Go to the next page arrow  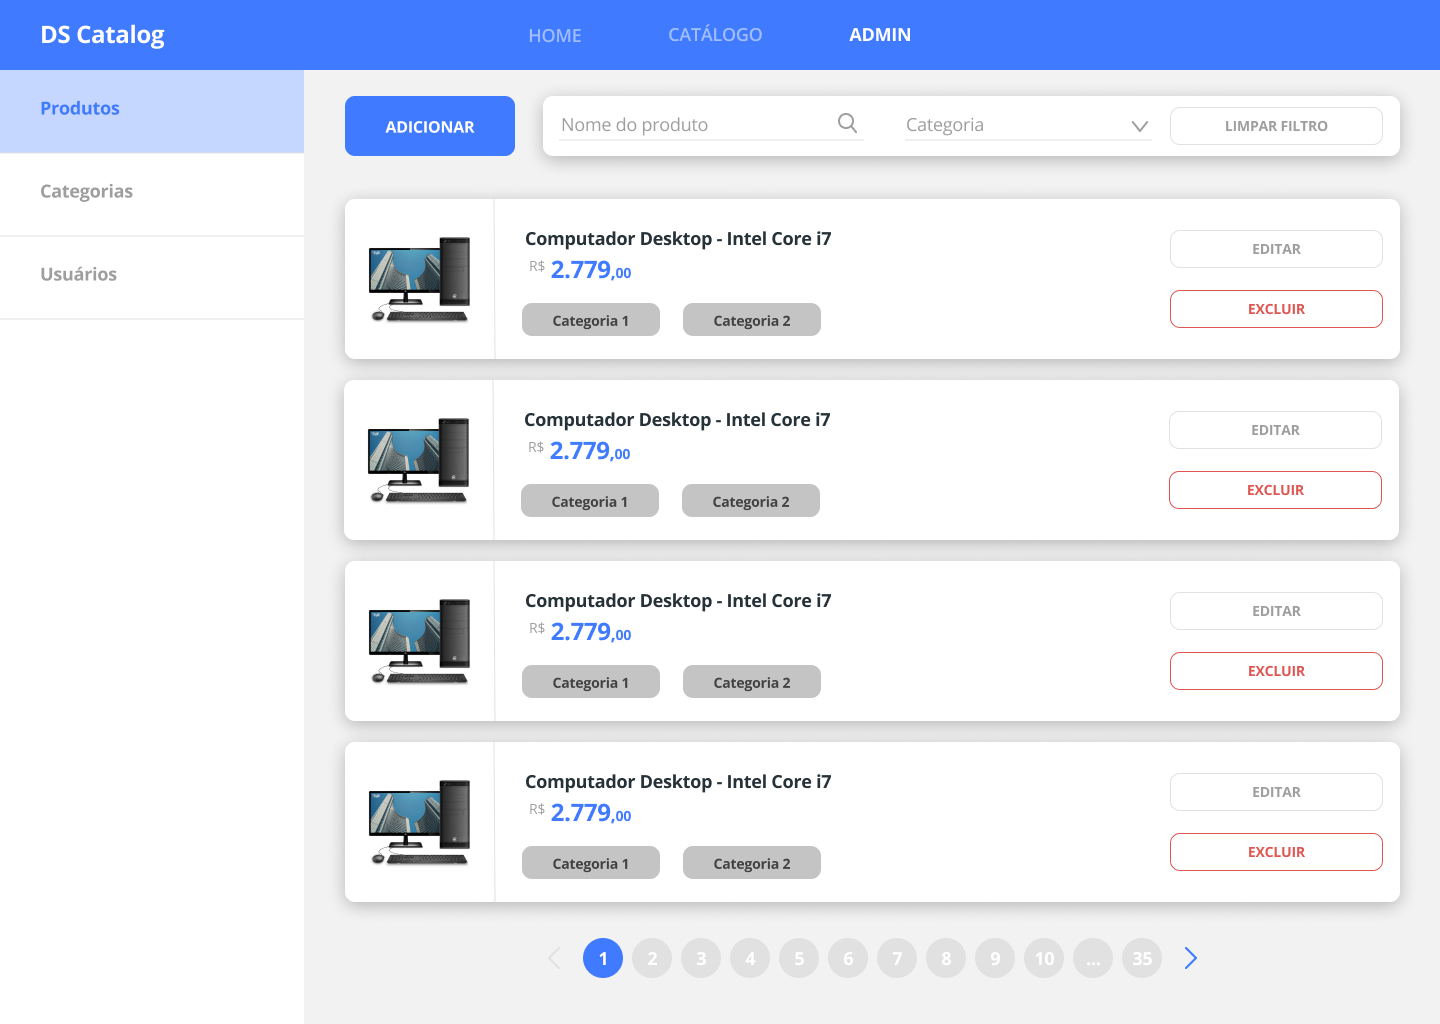[1190, 958]
